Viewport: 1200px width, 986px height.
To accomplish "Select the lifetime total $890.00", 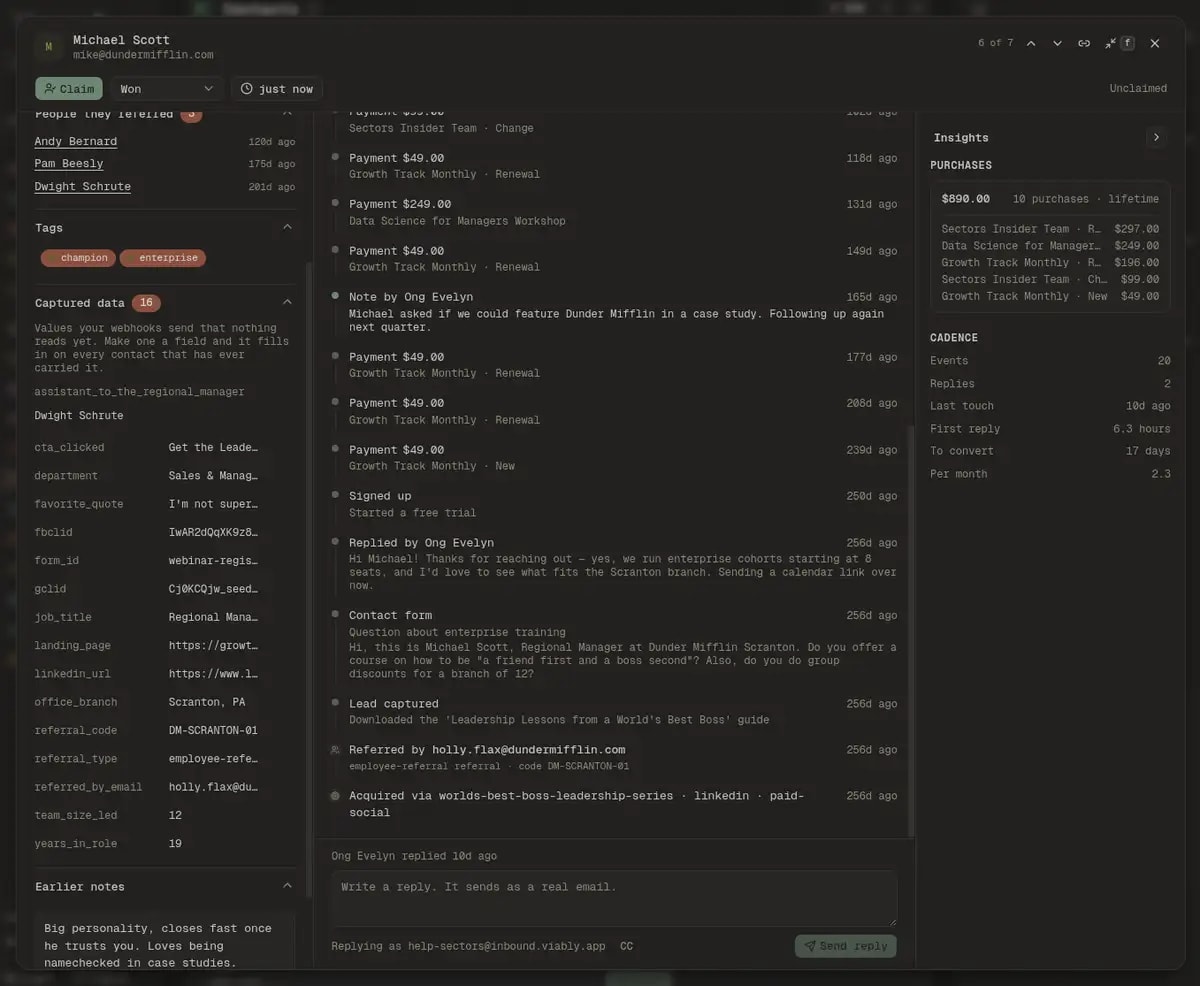I will [966, 199].
